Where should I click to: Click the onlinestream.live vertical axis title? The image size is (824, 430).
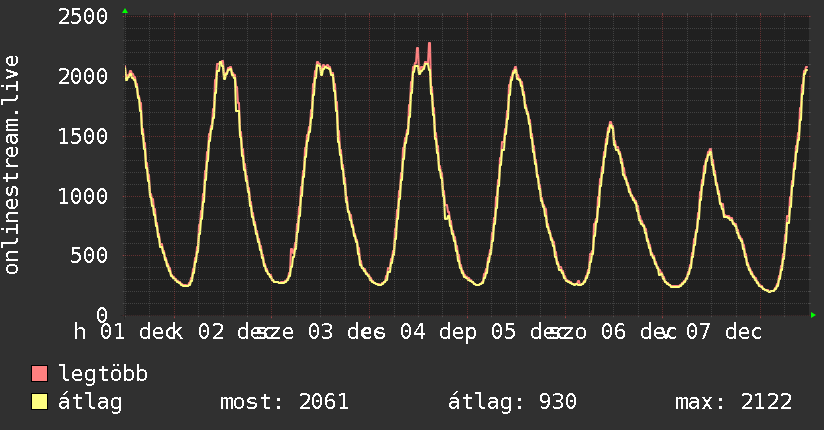(13, 165)
